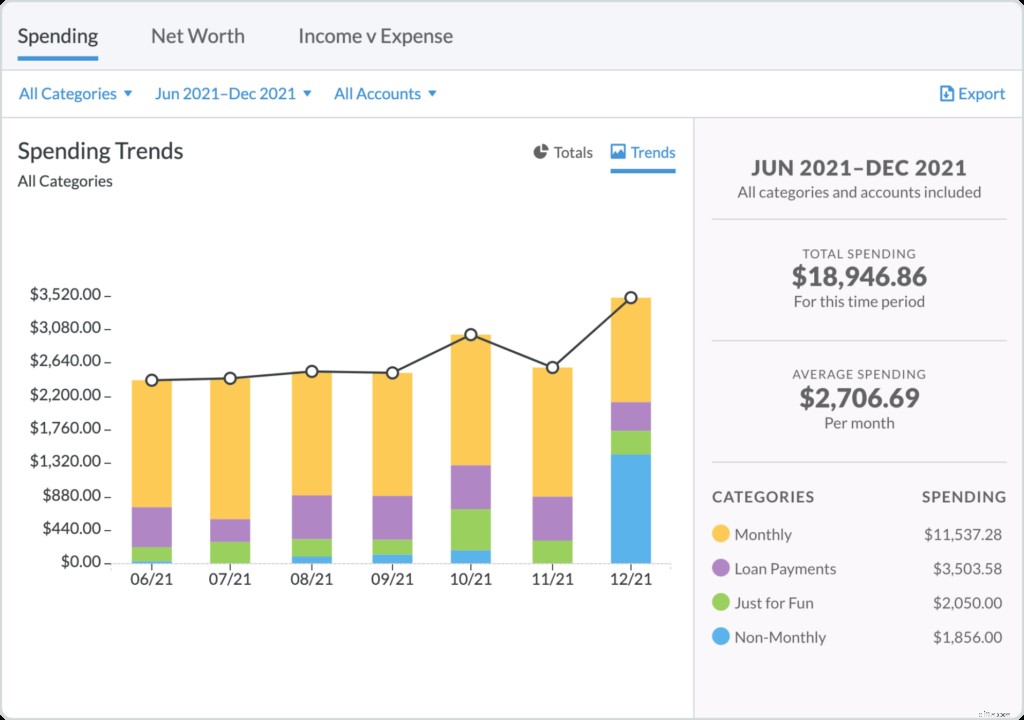
Task: Select the Spending tab
Action: point(57,36)
